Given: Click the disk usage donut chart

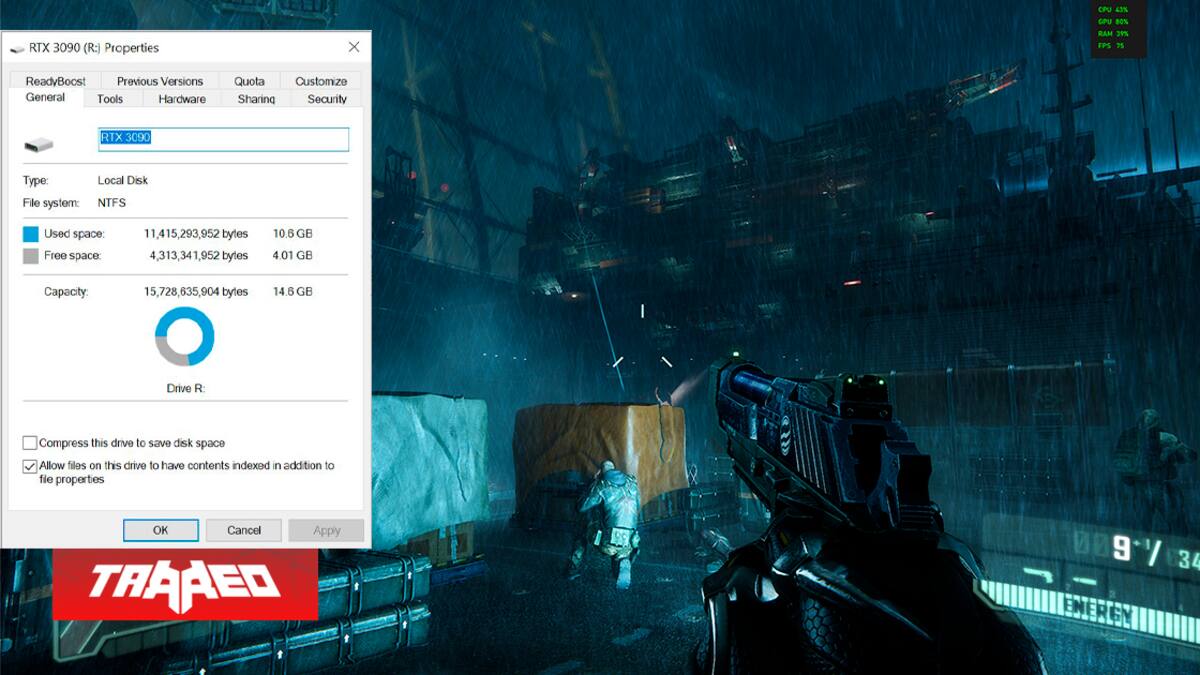Looking at the screenshot, I should (184, 336).
